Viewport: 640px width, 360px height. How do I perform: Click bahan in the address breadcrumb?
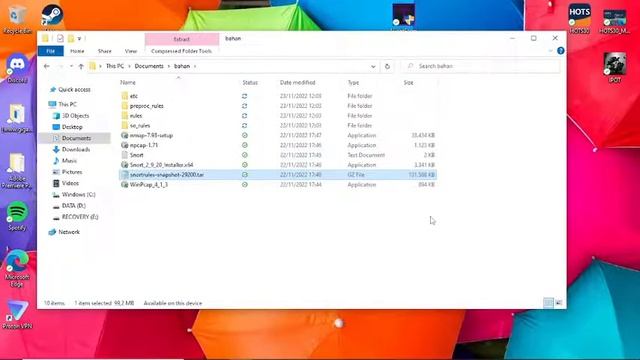pos(182,66)
